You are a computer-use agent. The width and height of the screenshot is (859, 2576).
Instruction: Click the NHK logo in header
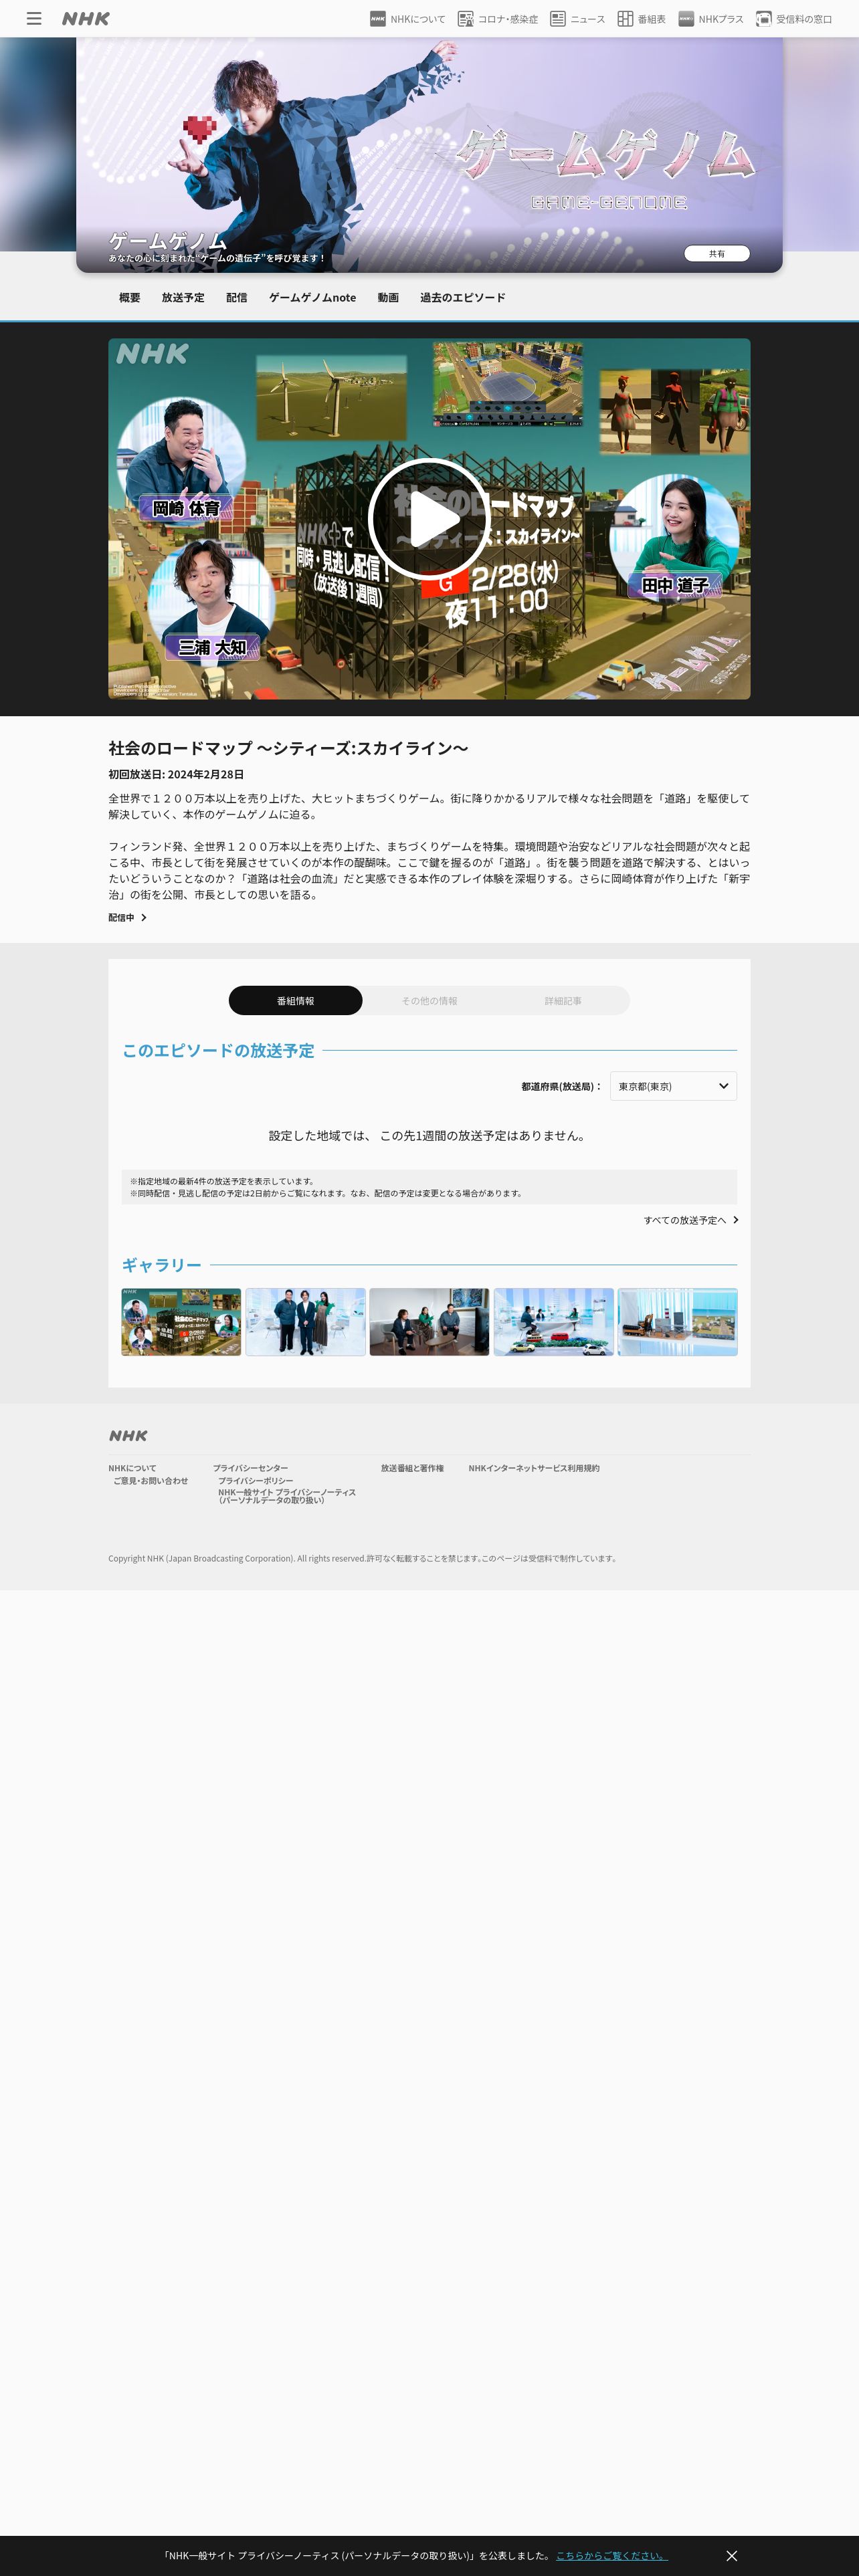(x=86, y=19)
